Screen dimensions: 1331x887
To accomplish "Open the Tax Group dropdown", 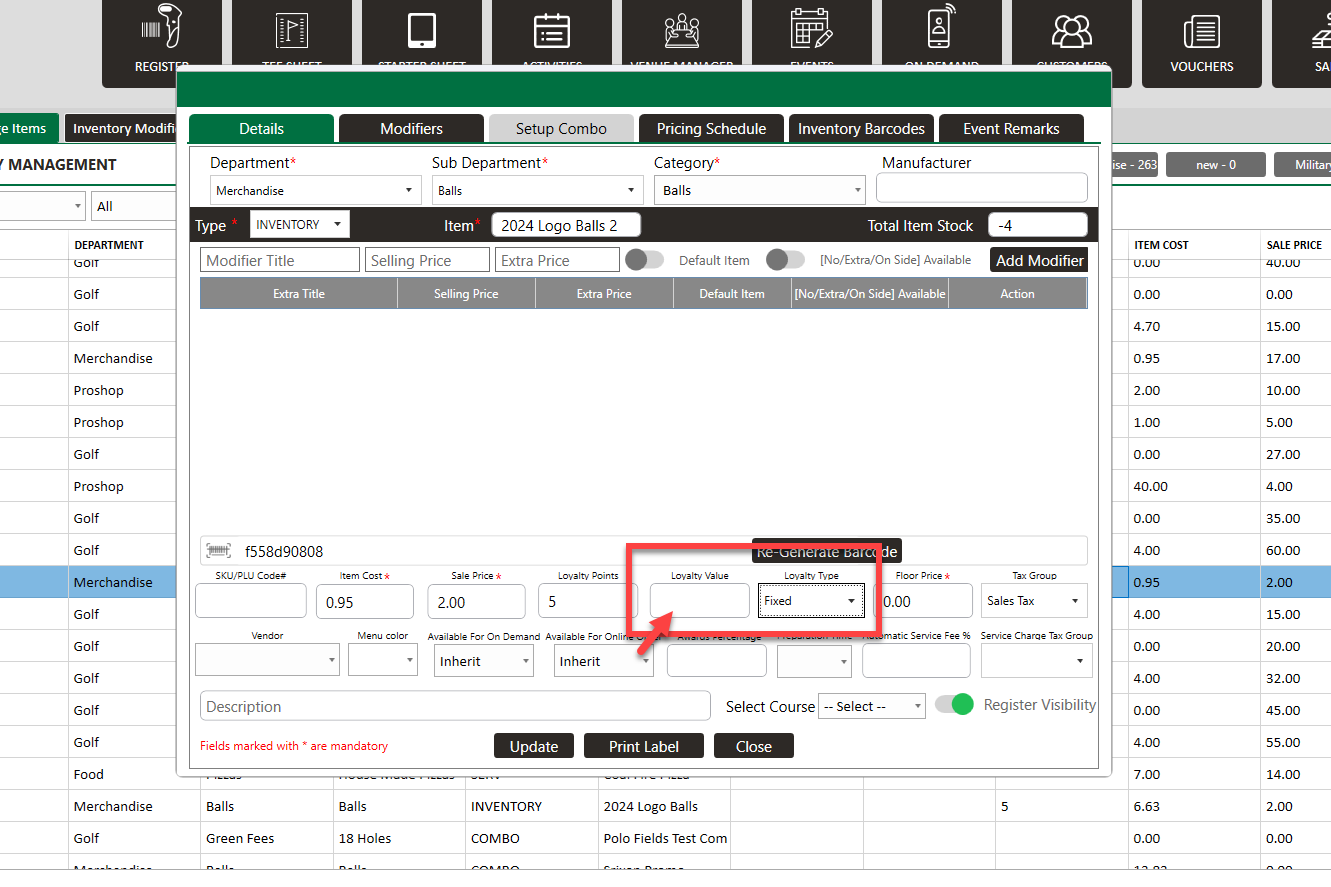I will (1034, 601).
